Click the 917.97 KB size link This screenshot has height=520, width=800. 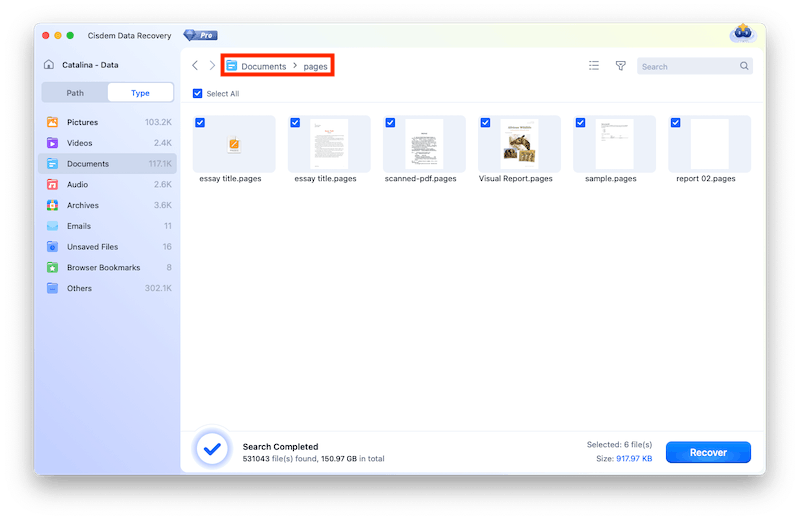(634, 458)
